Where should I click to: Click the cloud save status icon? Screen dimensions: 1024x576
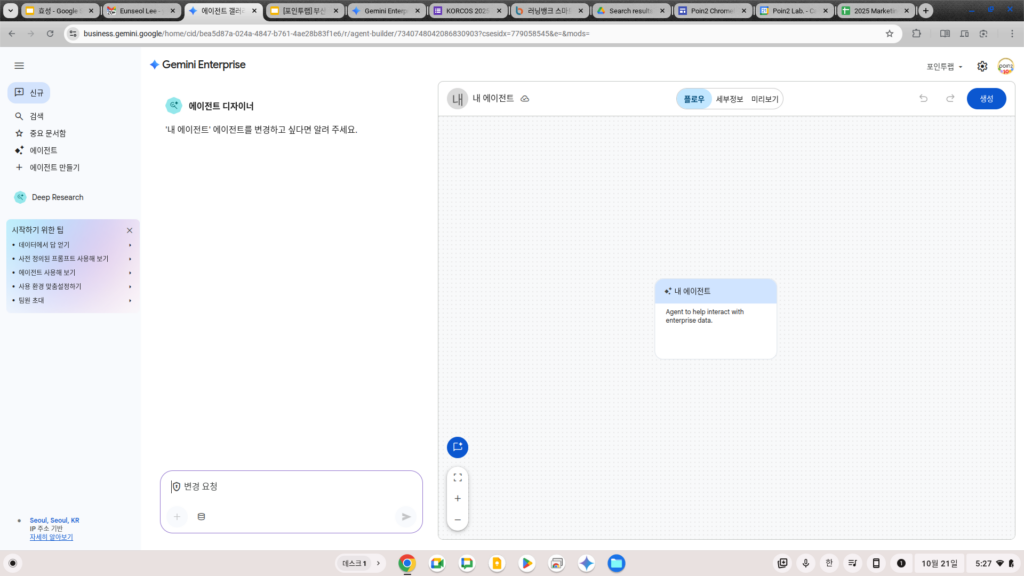pos(525,99)
